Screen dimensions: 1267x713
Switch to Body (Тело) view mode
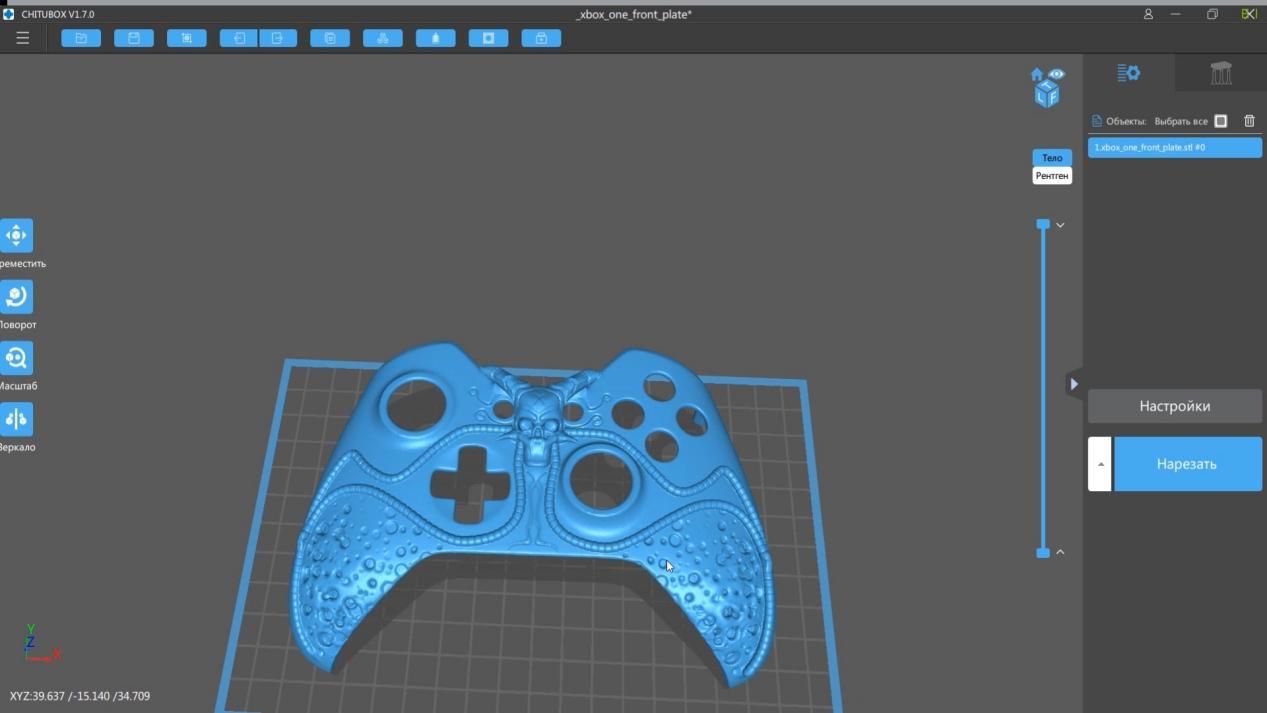tap(1052, 158)
